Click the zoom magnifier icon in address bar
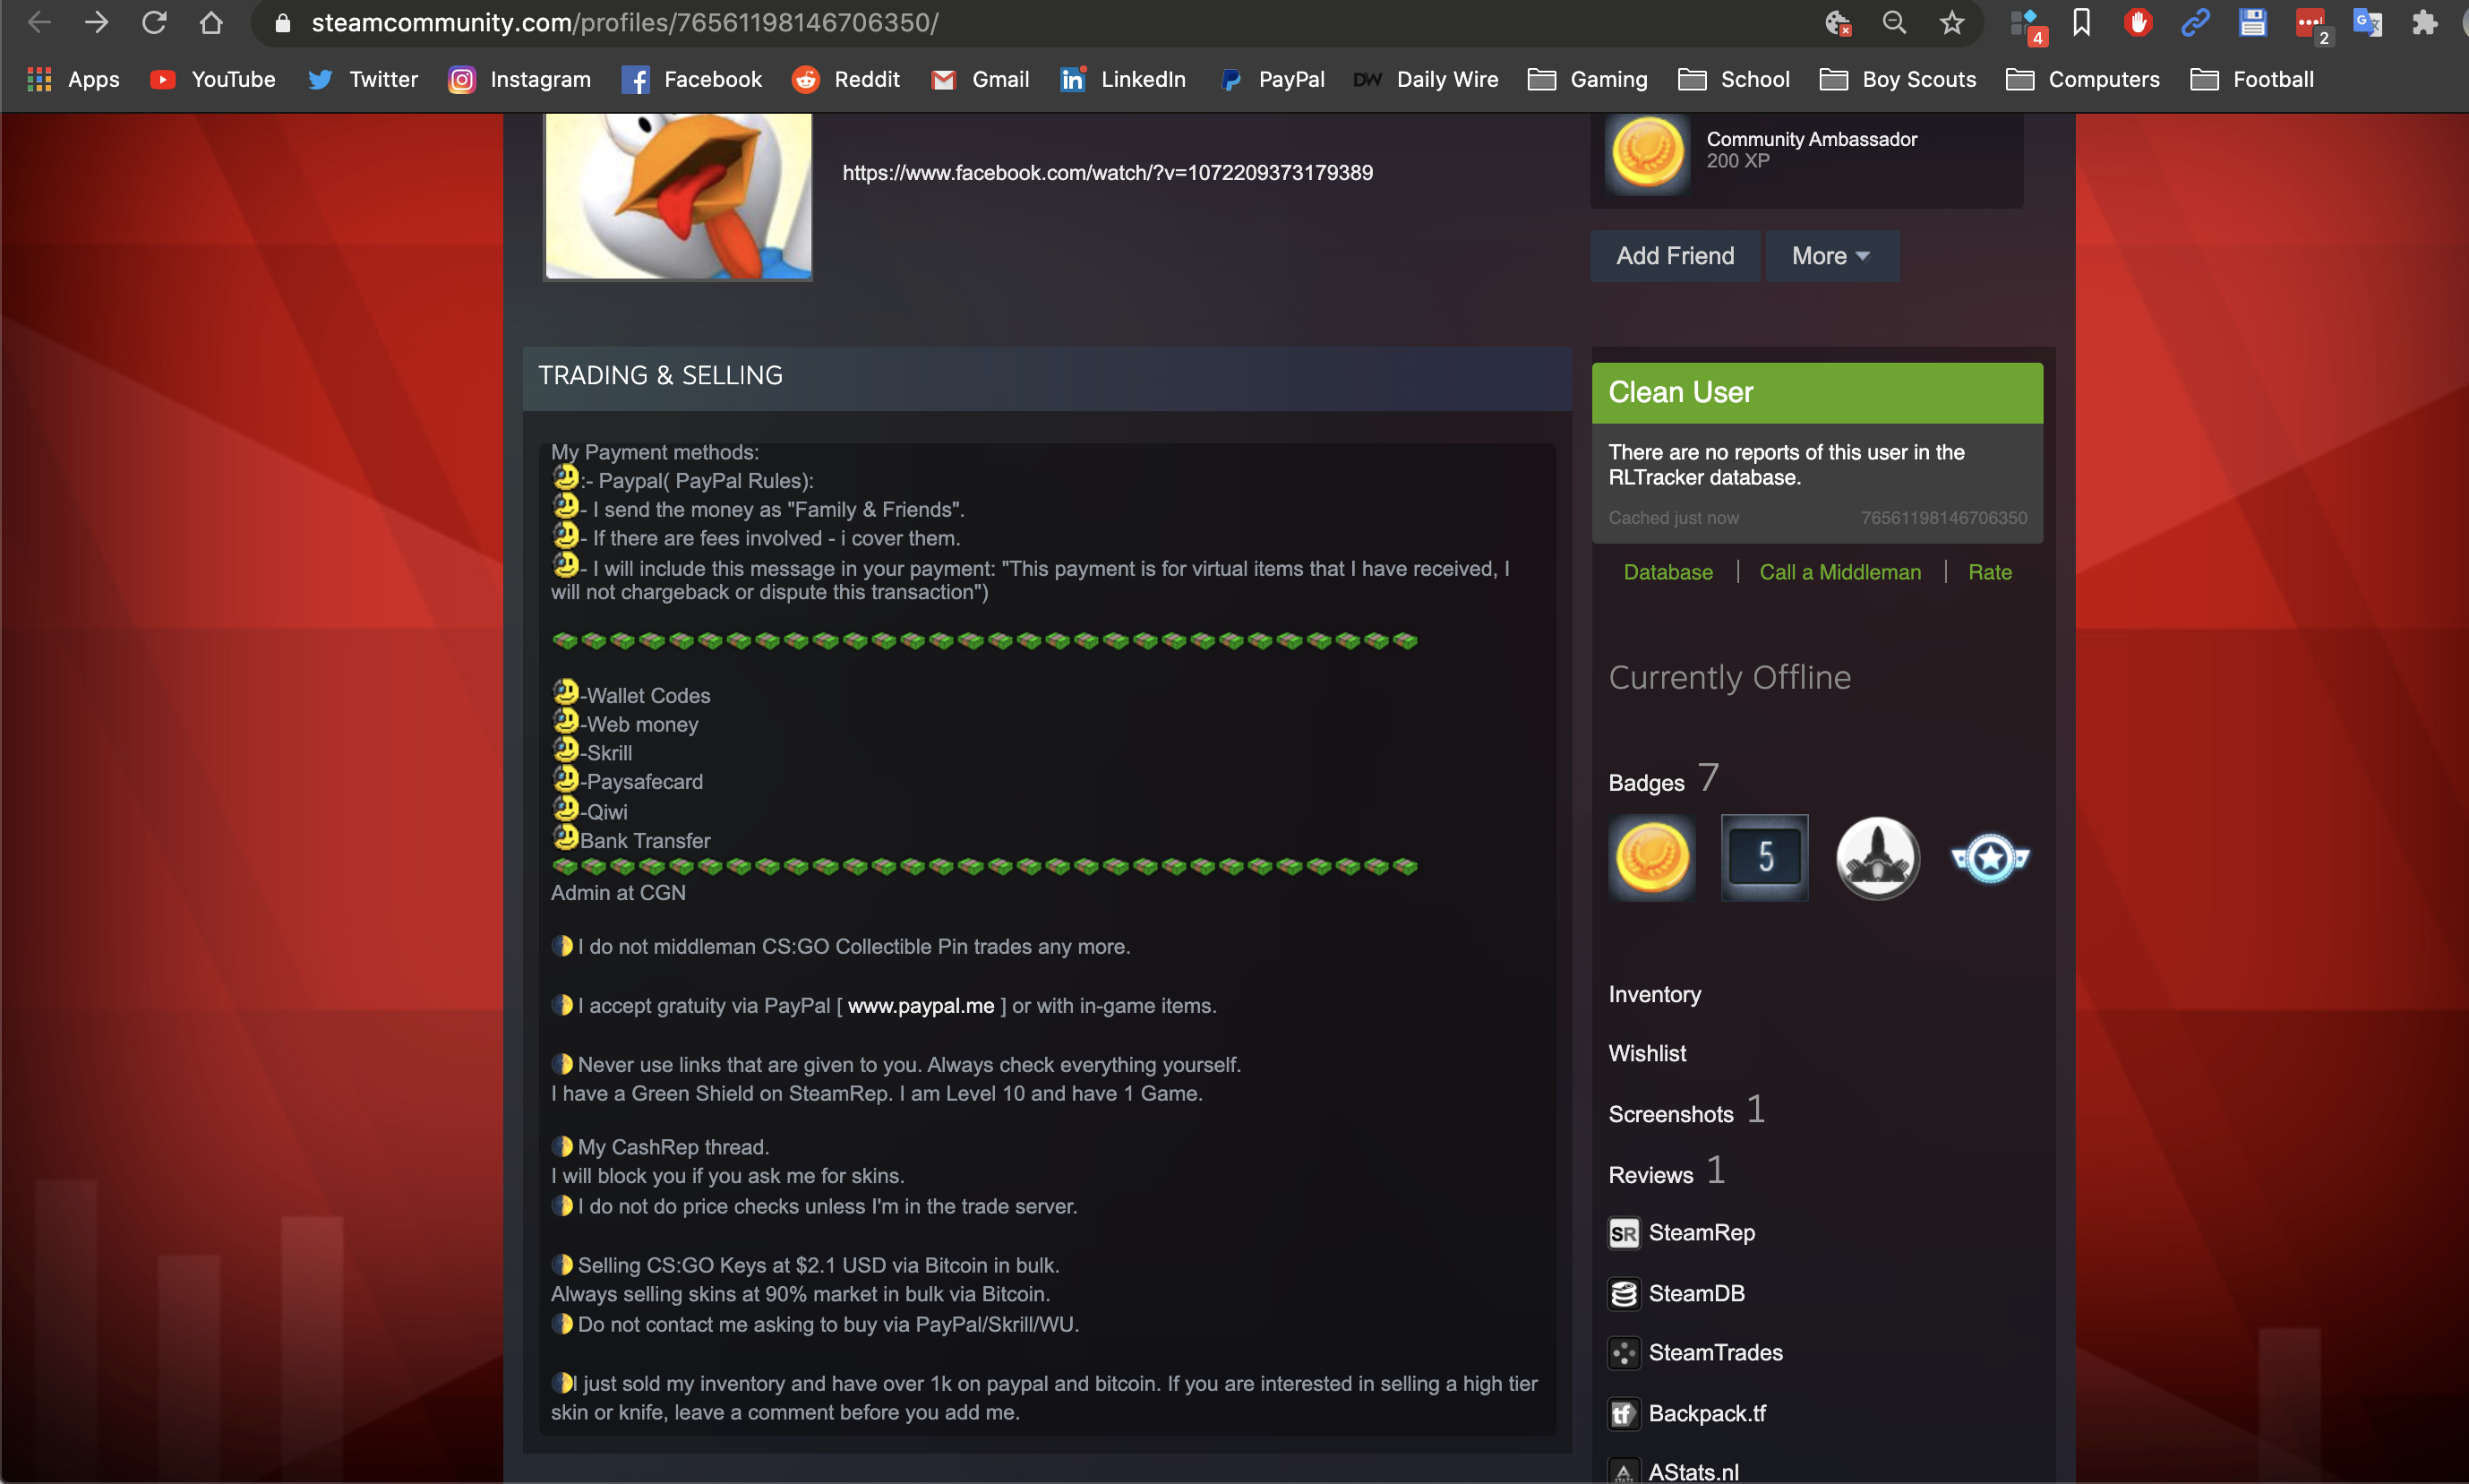Image resolution: width=2469 pixels, height=1484 pixels. [1894, 22]
